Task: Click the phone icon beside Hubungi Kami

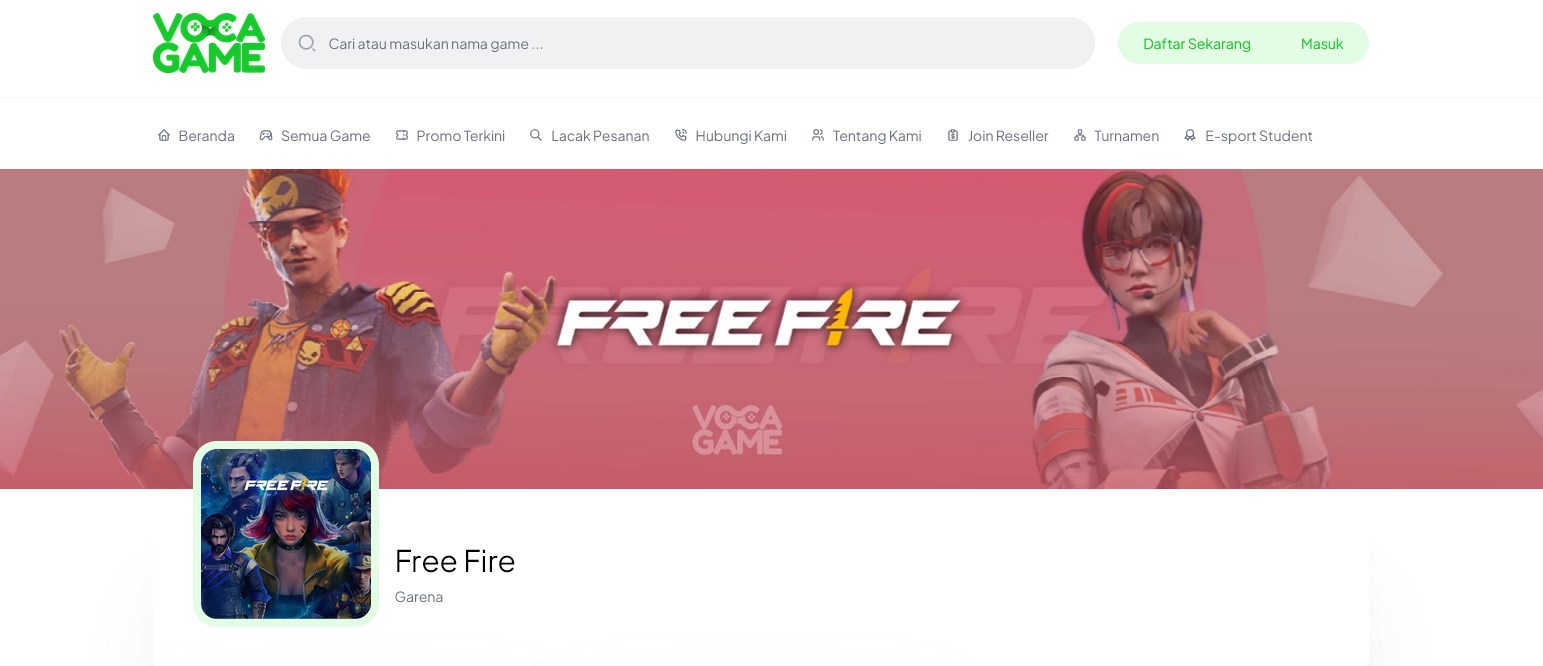Action: 681,135
